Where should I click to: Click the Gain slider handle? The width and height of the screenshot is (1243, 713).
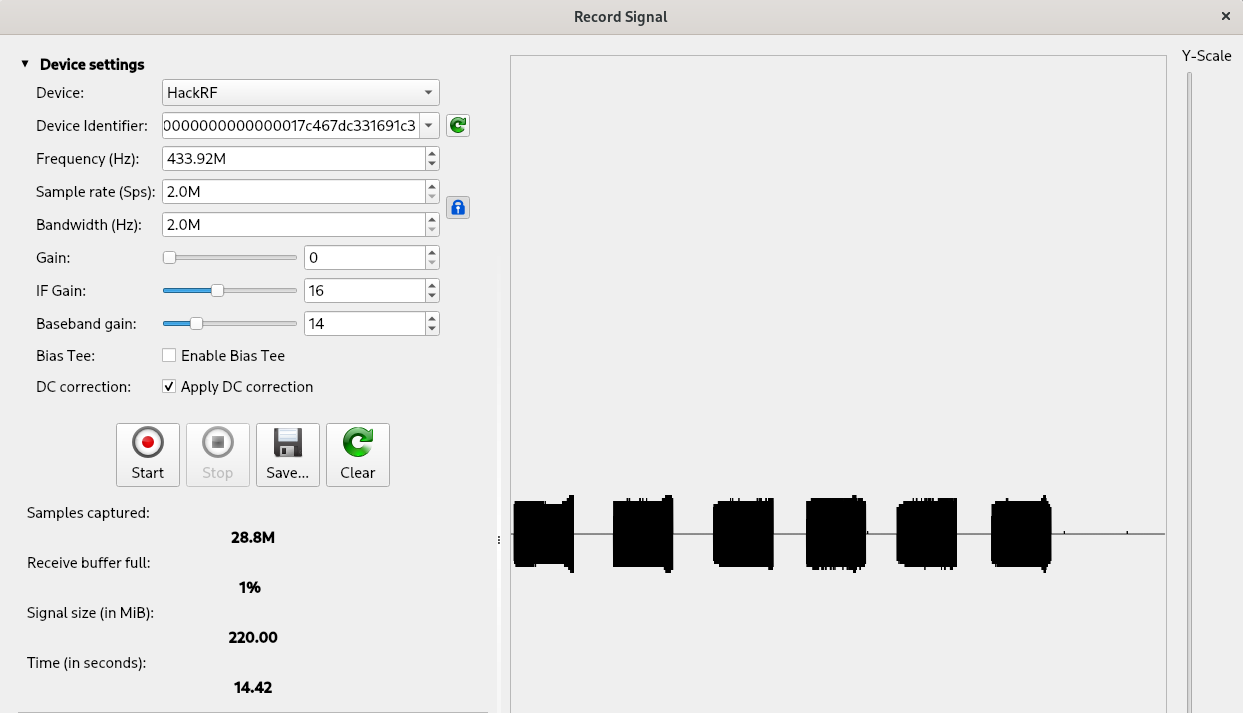(170, 258)
